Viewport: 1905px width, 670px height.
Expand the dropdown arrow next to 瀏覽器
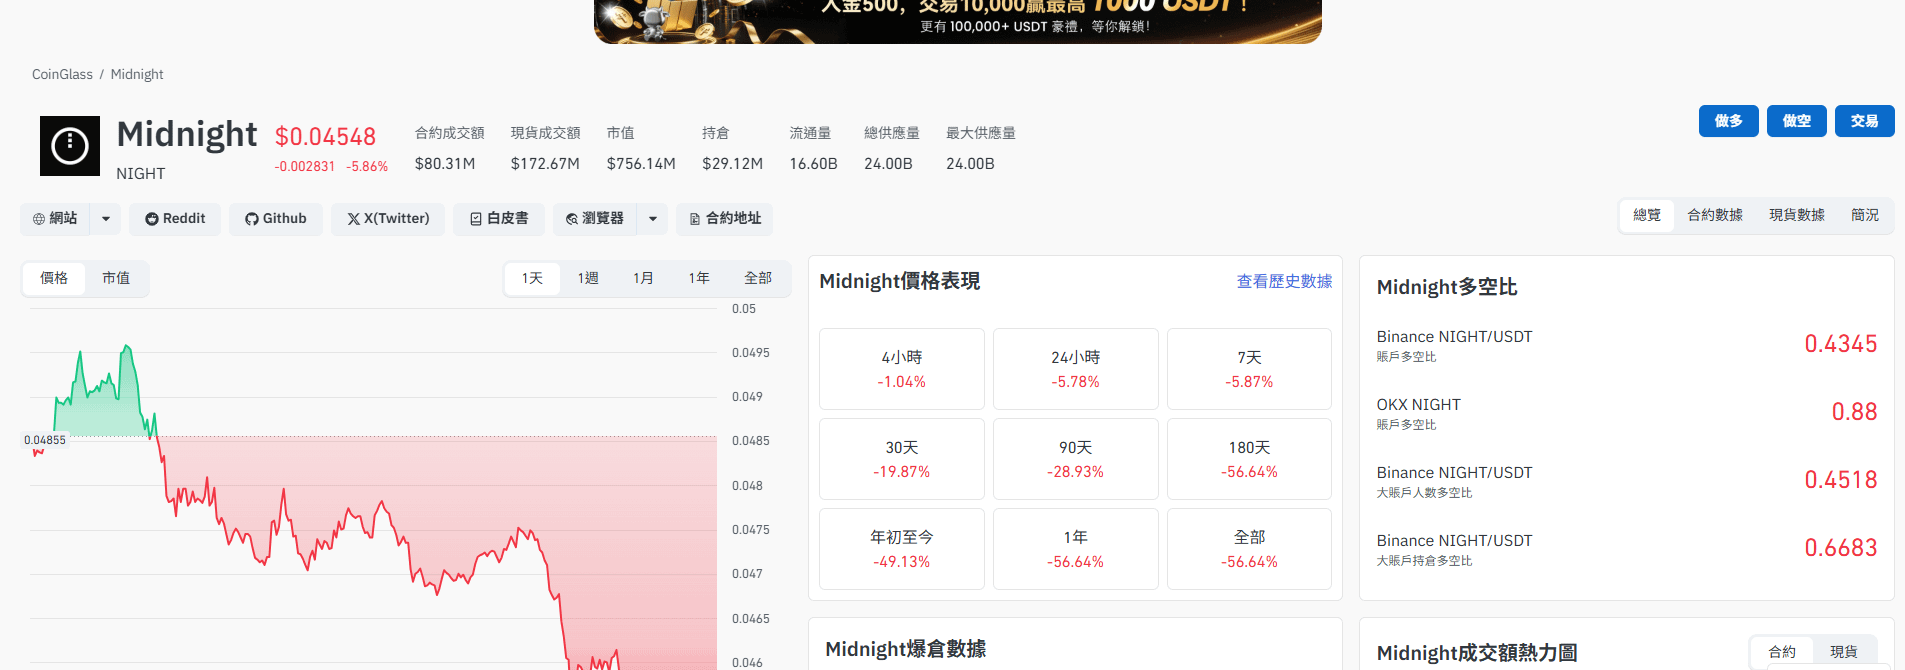(653, 219)
